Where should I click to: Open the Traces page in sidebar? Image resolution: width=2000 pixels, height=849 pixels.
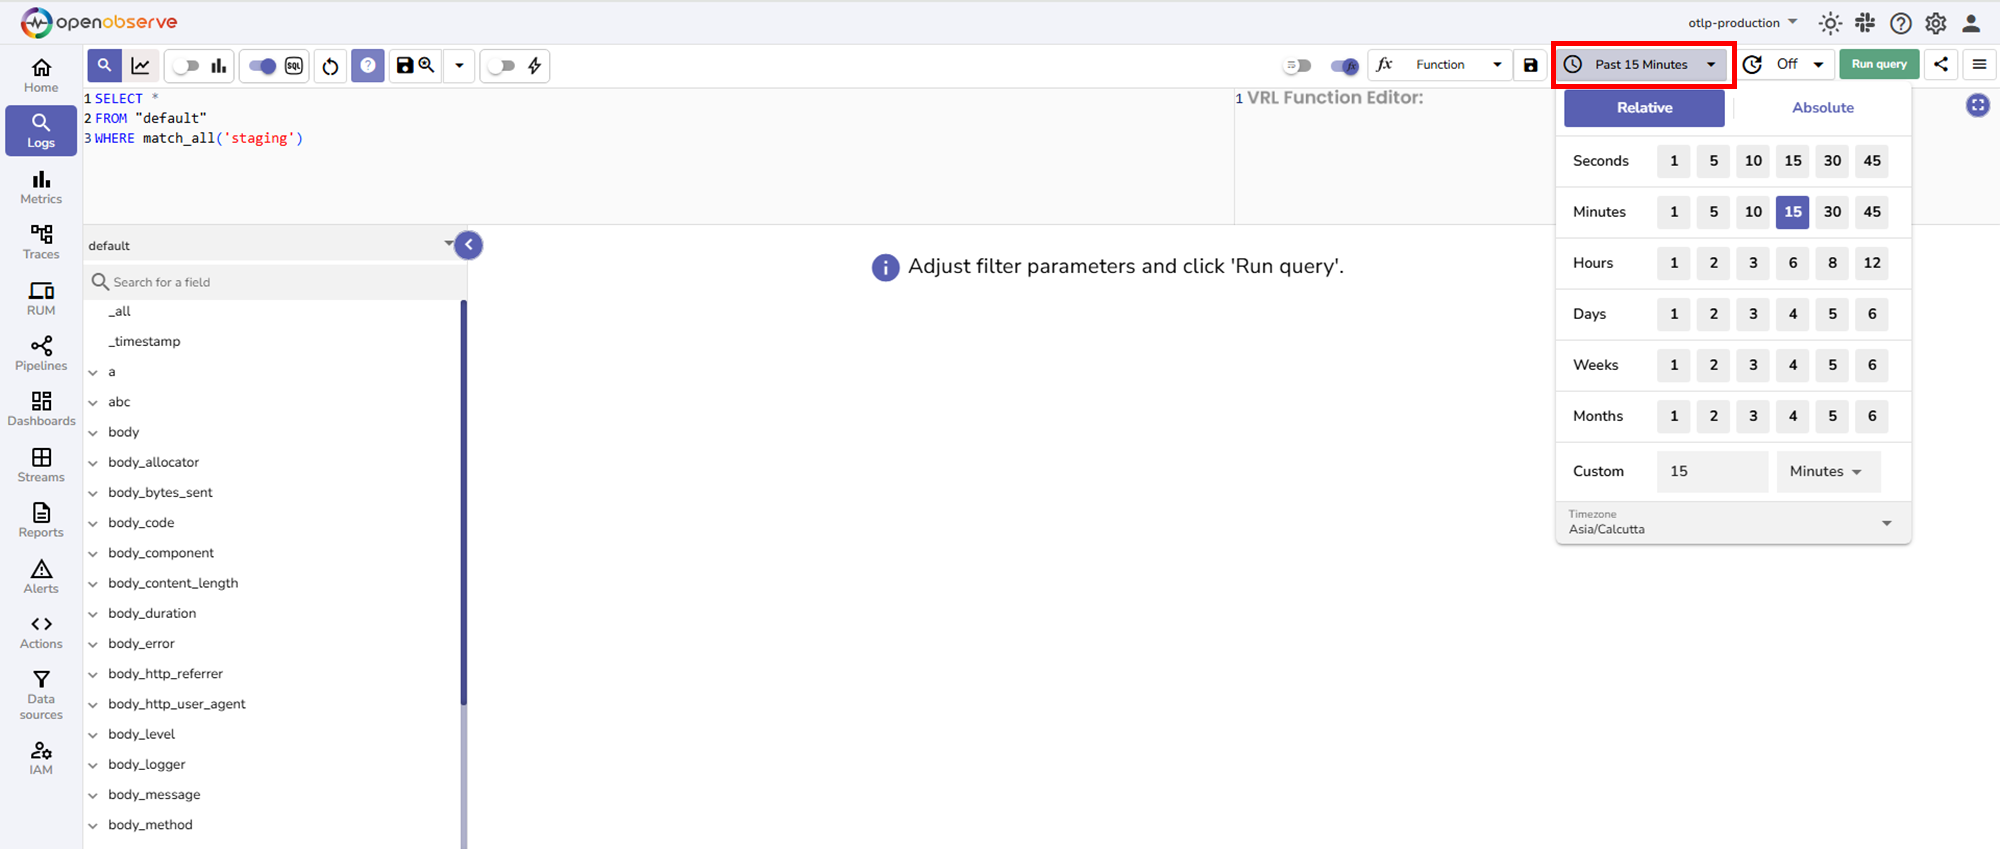(41, 242)
